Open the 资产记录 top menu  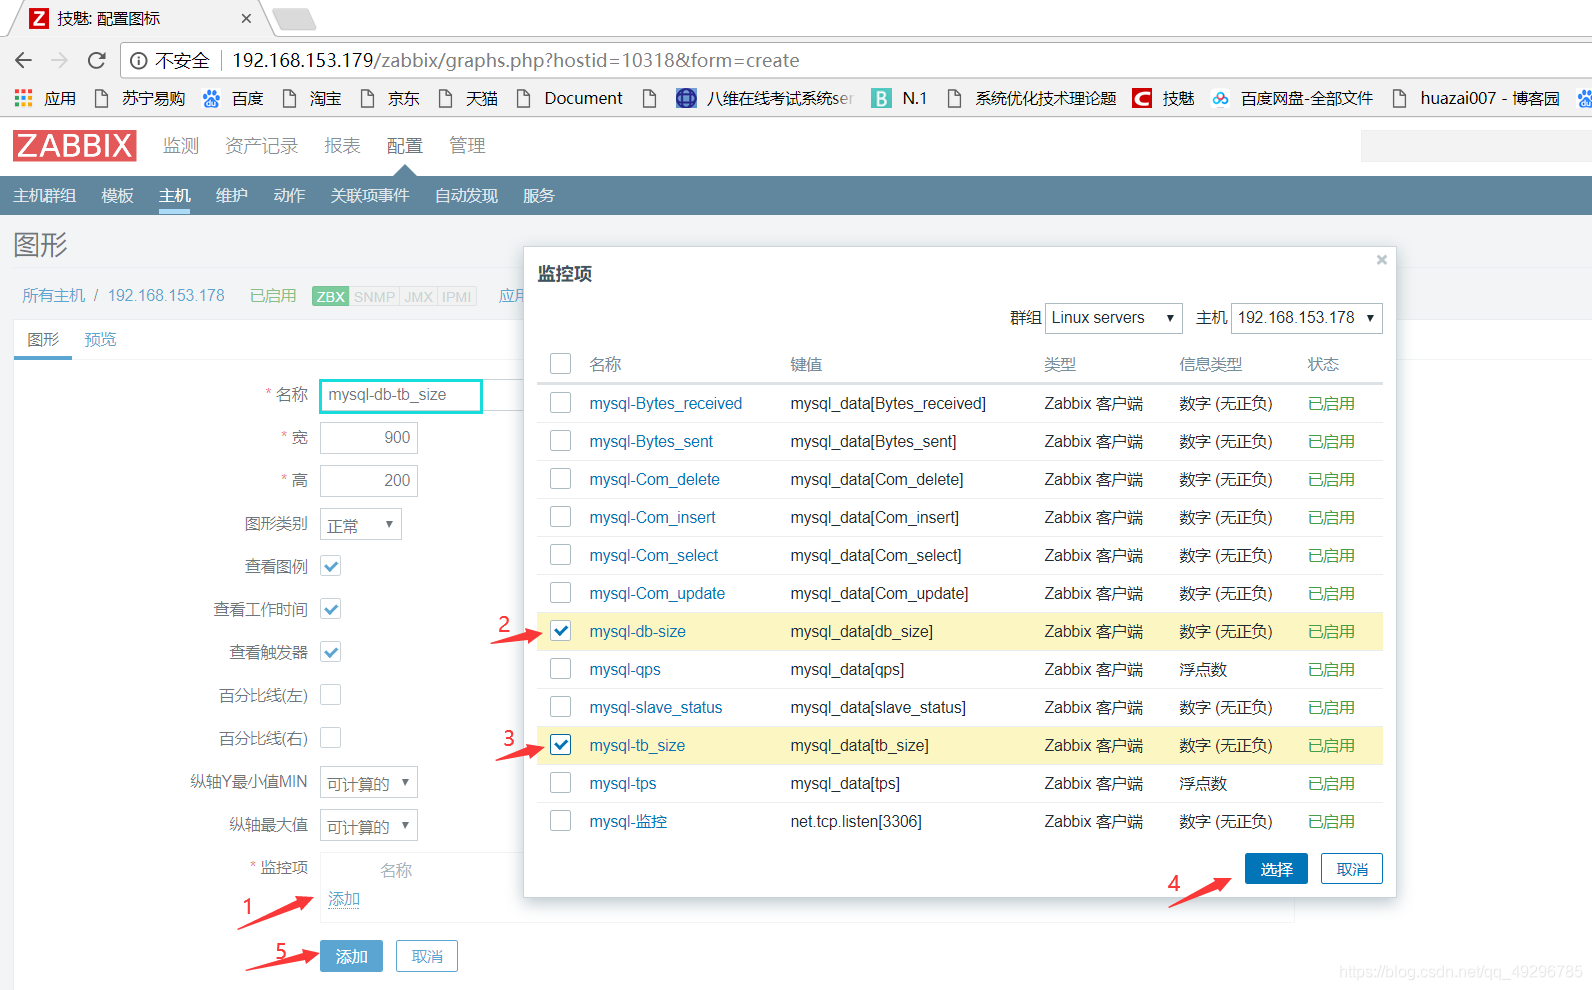[x=262, y=146]
